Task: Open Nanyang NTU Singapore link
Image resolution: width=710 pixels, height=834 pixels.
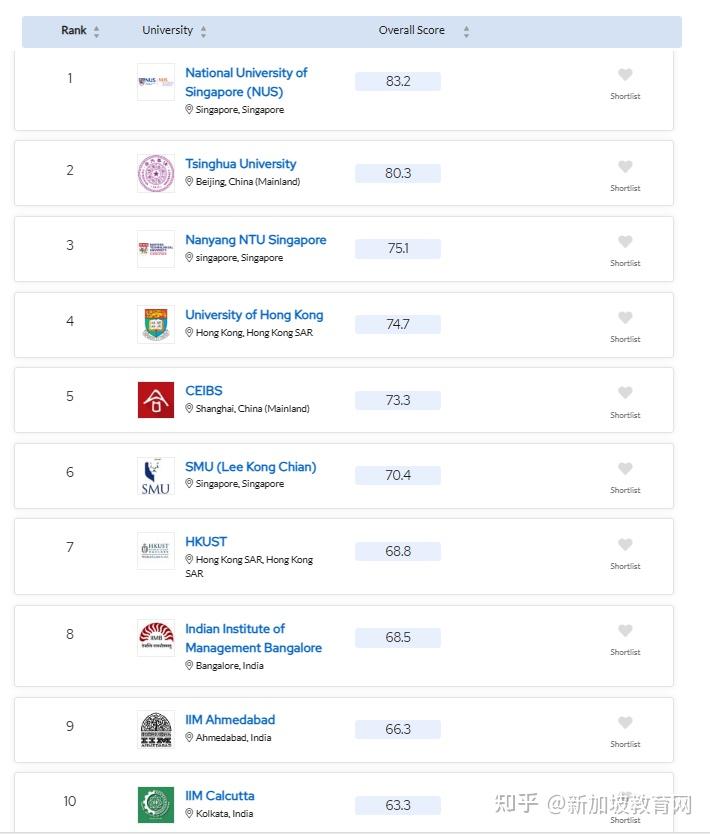Action: point(255,240)
